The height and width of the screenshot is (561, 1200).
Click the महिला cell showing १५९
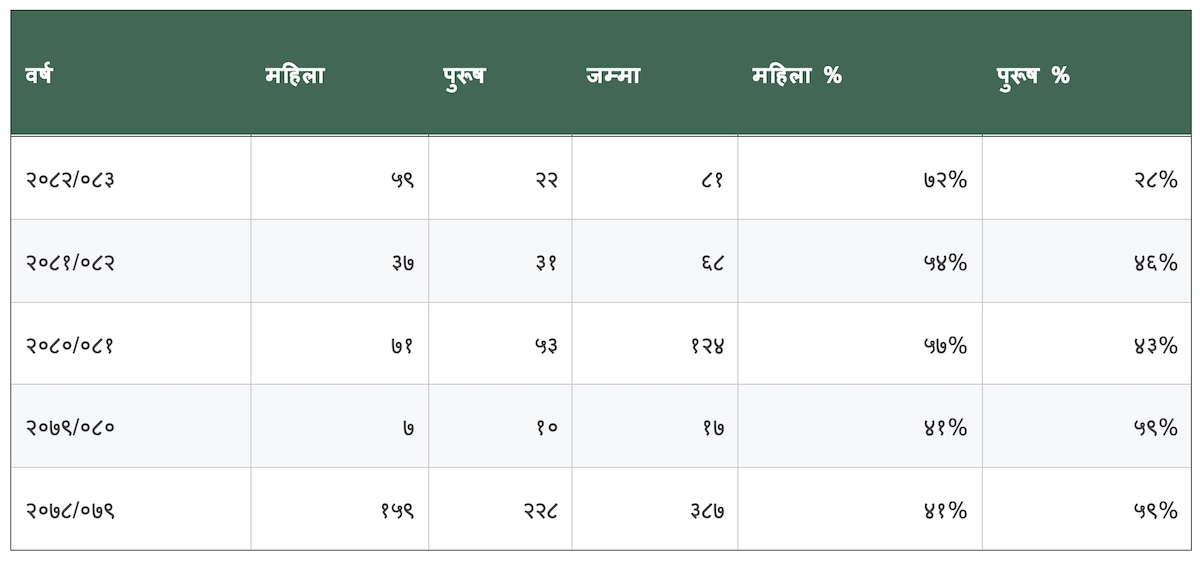click(340, 509)
